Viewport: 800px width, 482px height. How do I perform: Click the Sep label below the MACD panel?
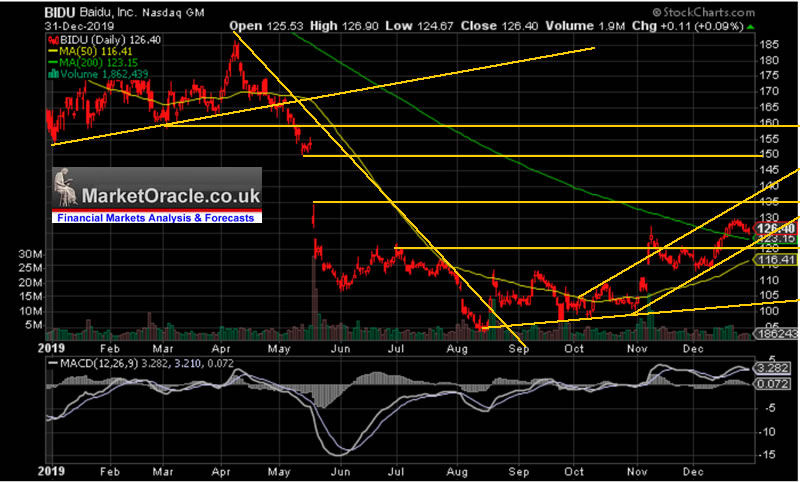(519, 470)
